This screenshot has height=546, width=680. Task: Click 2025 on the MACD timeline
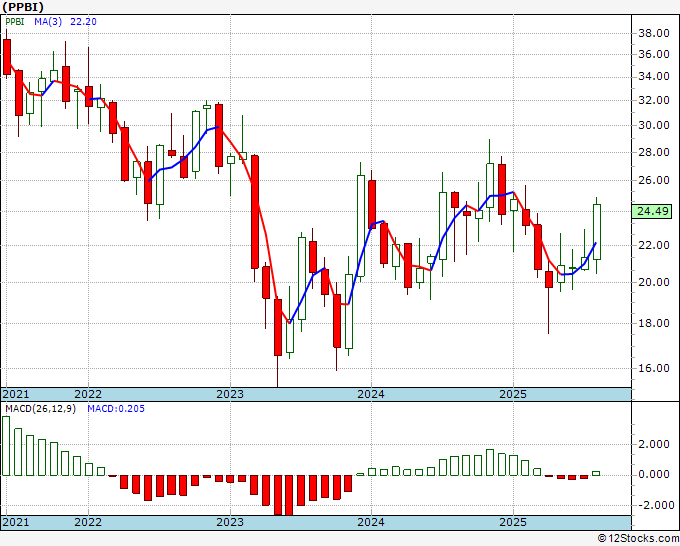pyautogui.click(x=513, y=522)
